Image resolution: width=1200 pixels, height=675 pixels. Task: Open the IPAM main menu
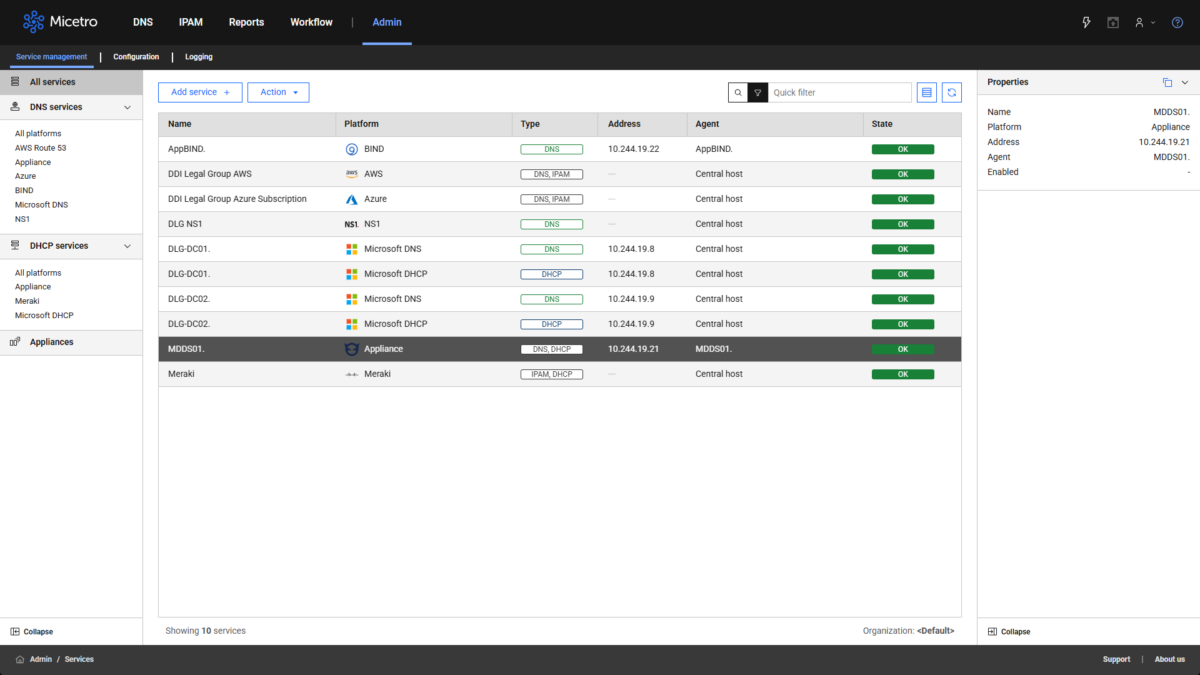[191, 22]
